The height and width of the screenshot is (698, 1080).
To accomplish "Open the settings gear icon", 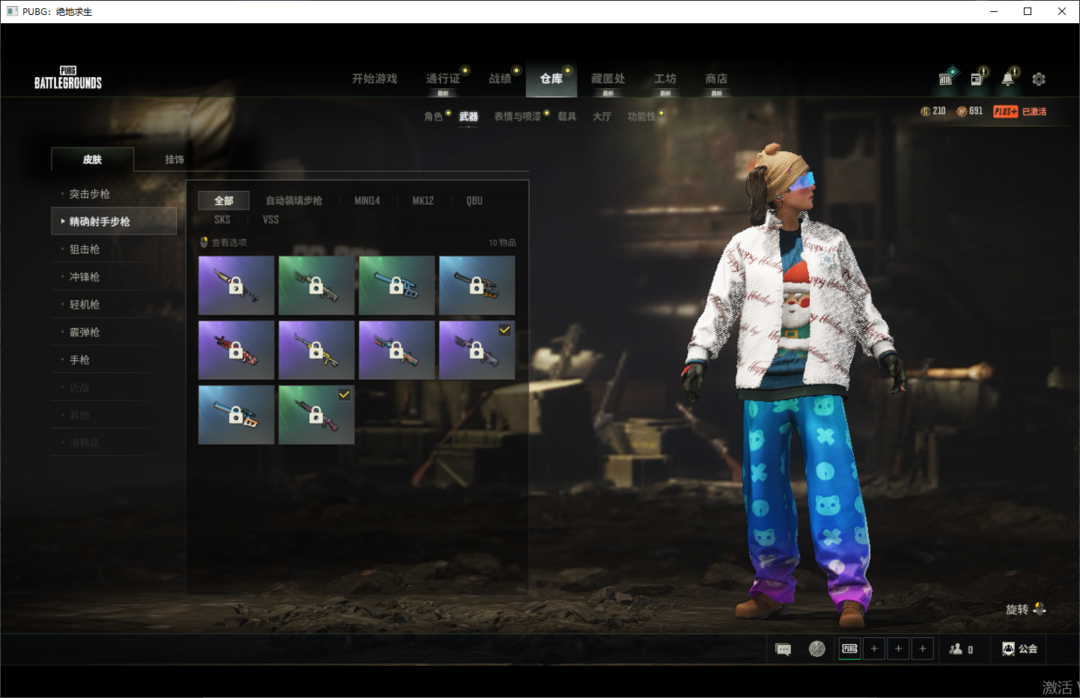I will [1039, 79].
